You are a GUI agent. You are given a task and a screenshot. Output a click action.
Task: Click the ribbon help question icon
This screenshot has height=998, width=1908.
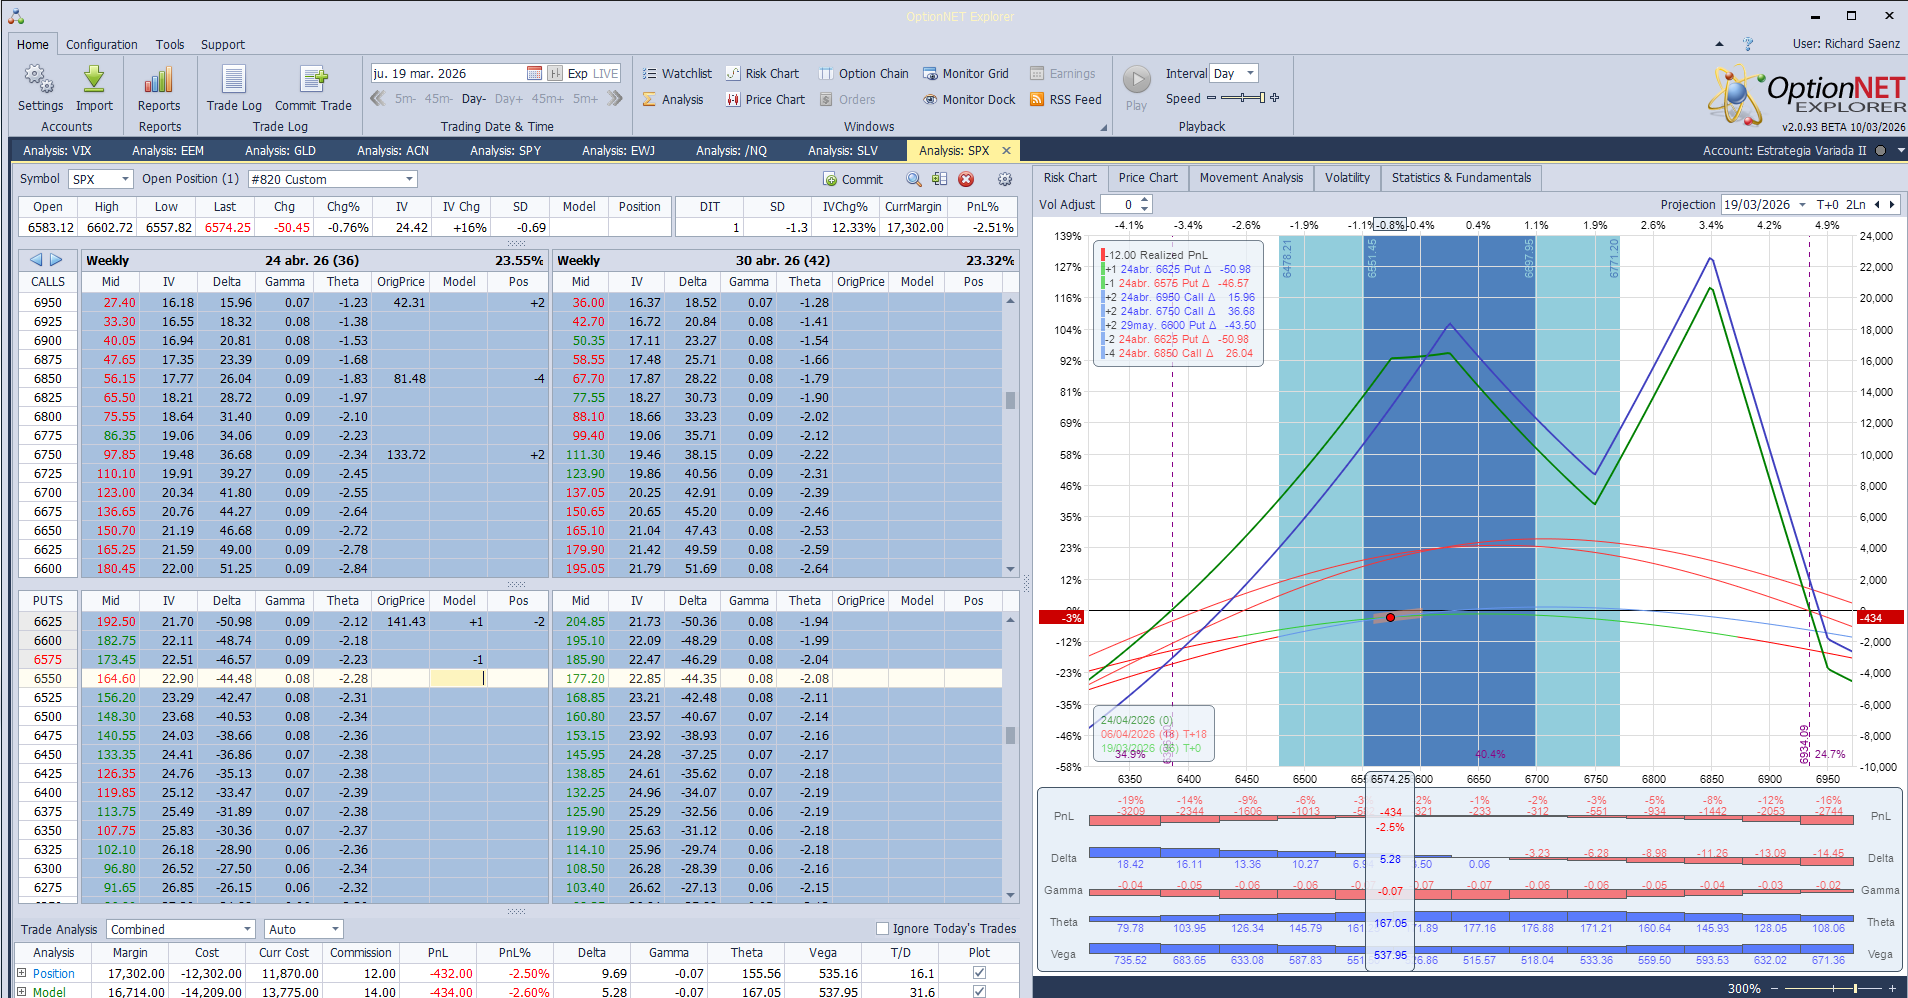[1748, 44]
